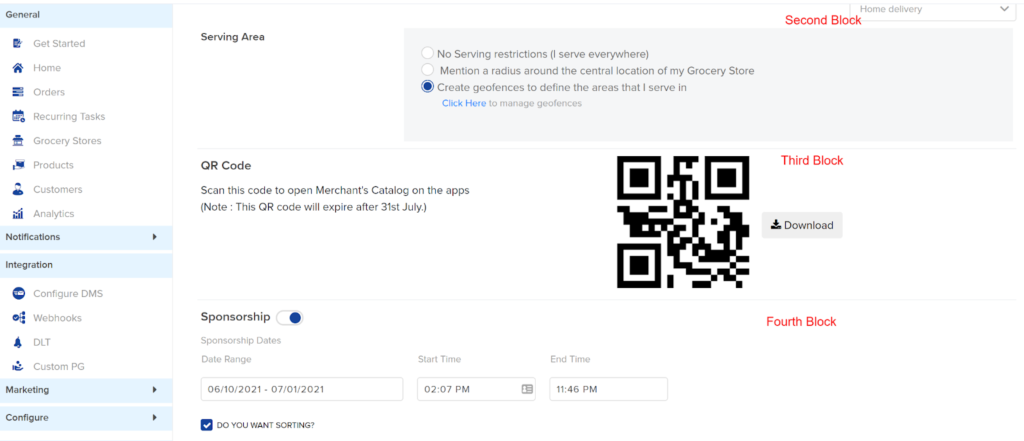This screenshot has height=441, width=1024.
Task: Open DLT settings
Action: tap(42, 342)
